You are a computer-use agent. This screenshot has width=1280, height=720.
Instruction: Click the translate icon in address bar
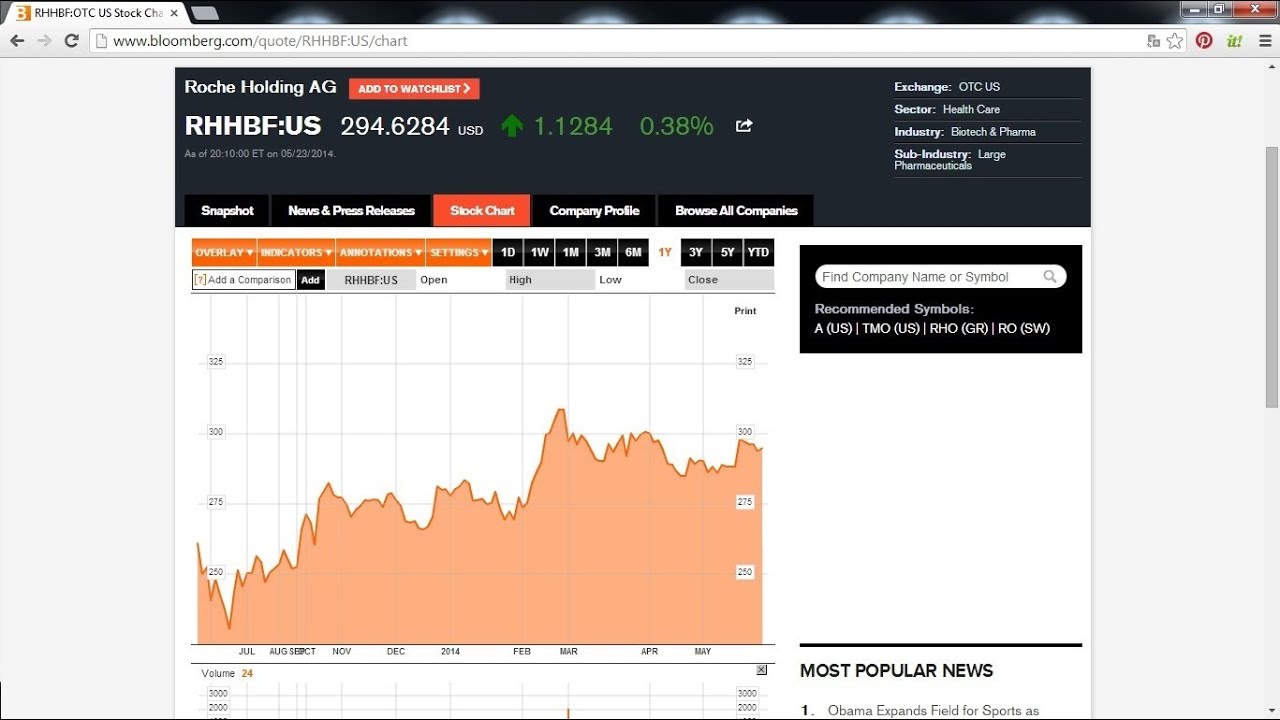pos(1154,41)
